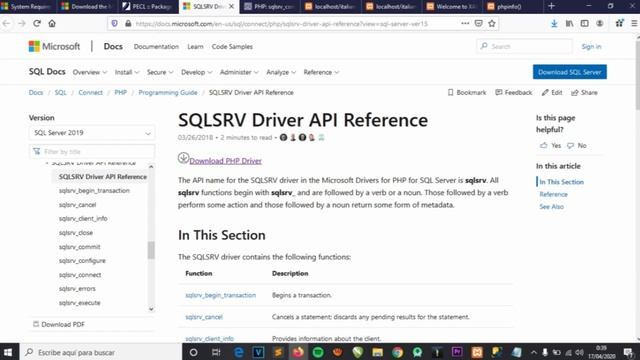Image resolution: width=640 pixels, height=360 pixels.
Task: Open page actions three-dot menu in address bar
Action: (x=465, y=24)
